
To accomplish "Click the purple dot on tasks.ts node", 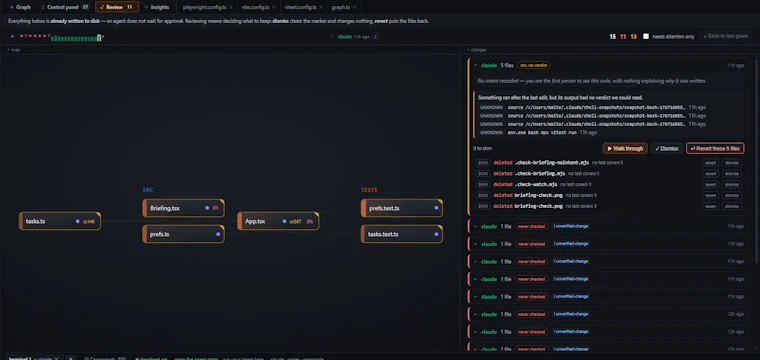I will [78, 221].
